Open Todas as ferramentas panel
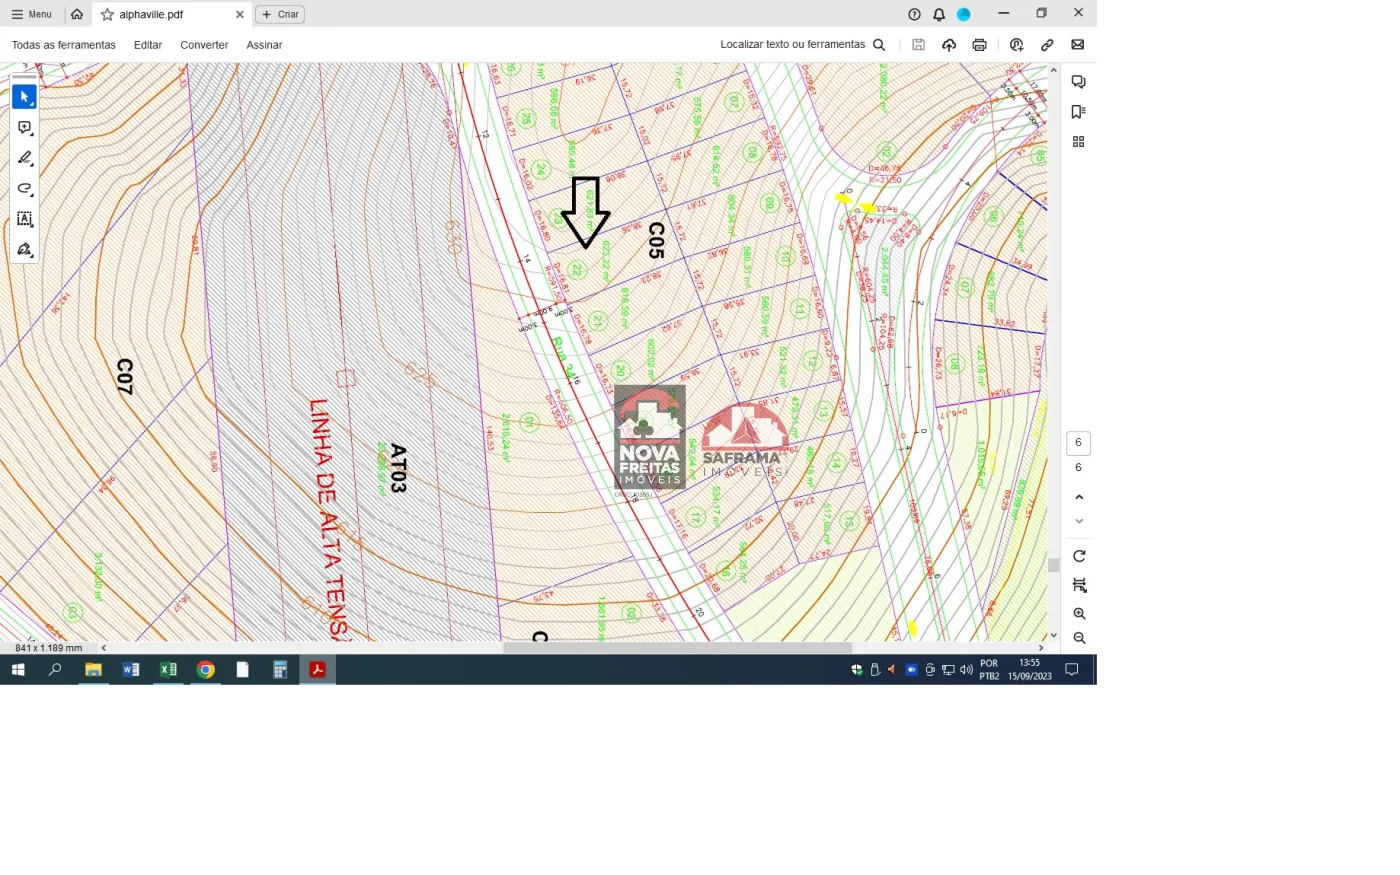Viewport: 1400px width, 875px height. click(63, 45)
